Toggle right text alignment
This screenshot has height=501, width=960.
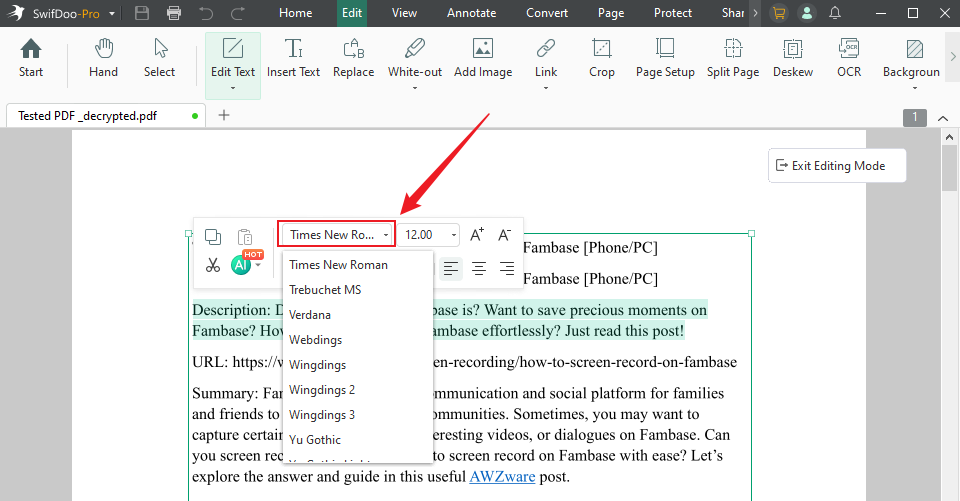click(507, 268)
